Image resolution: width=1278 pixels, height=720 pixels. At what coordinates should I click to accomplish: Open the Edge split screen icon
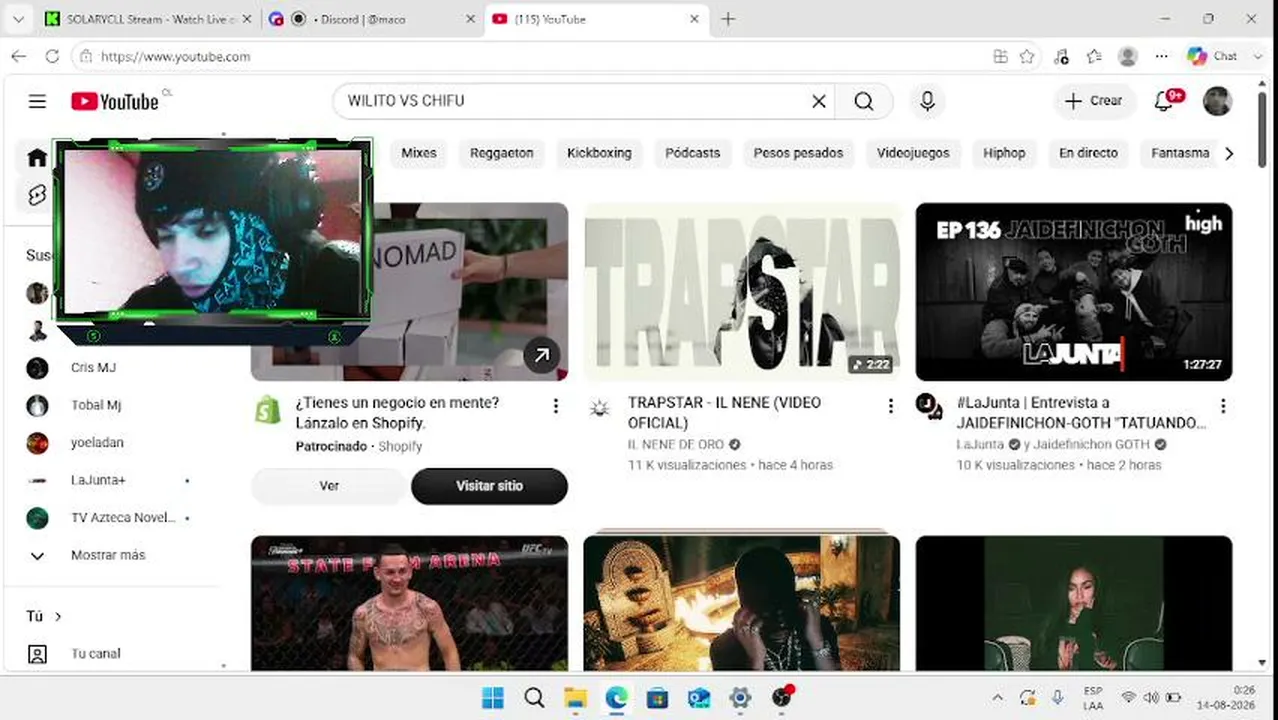click(x=1000, y=57)
